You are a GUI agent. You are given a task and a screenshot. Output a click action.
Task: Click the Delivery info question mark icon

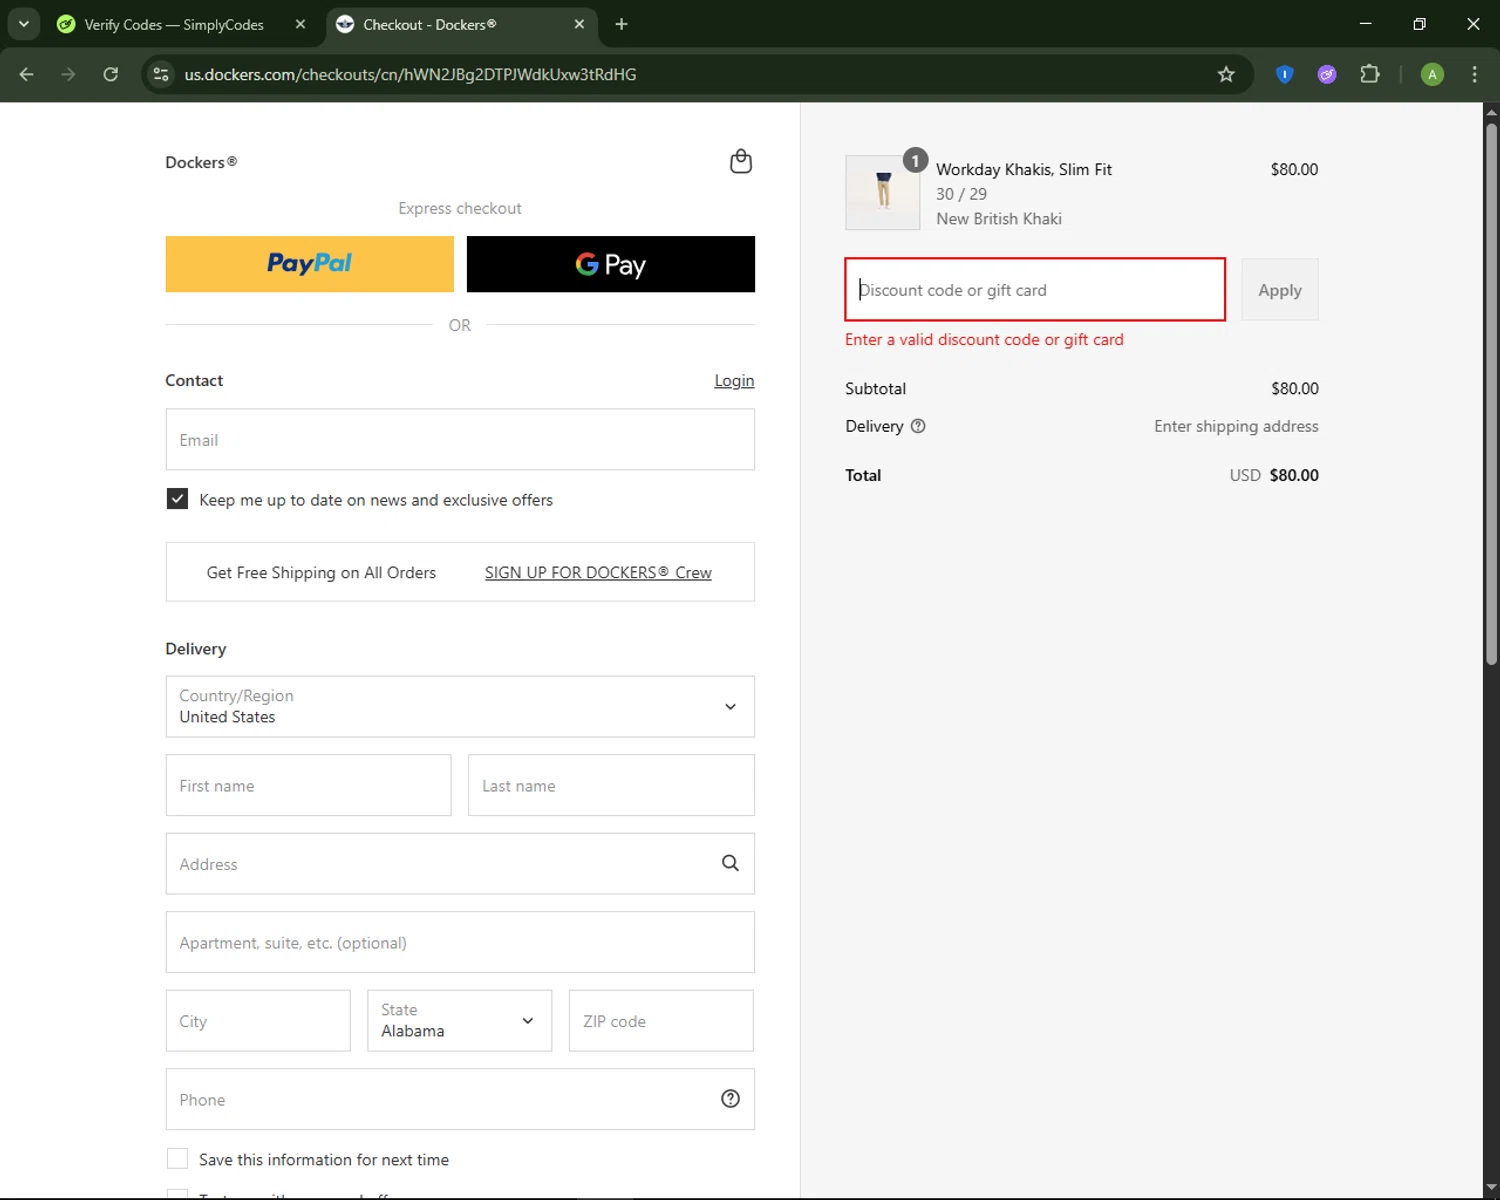[x=918, y=426]
